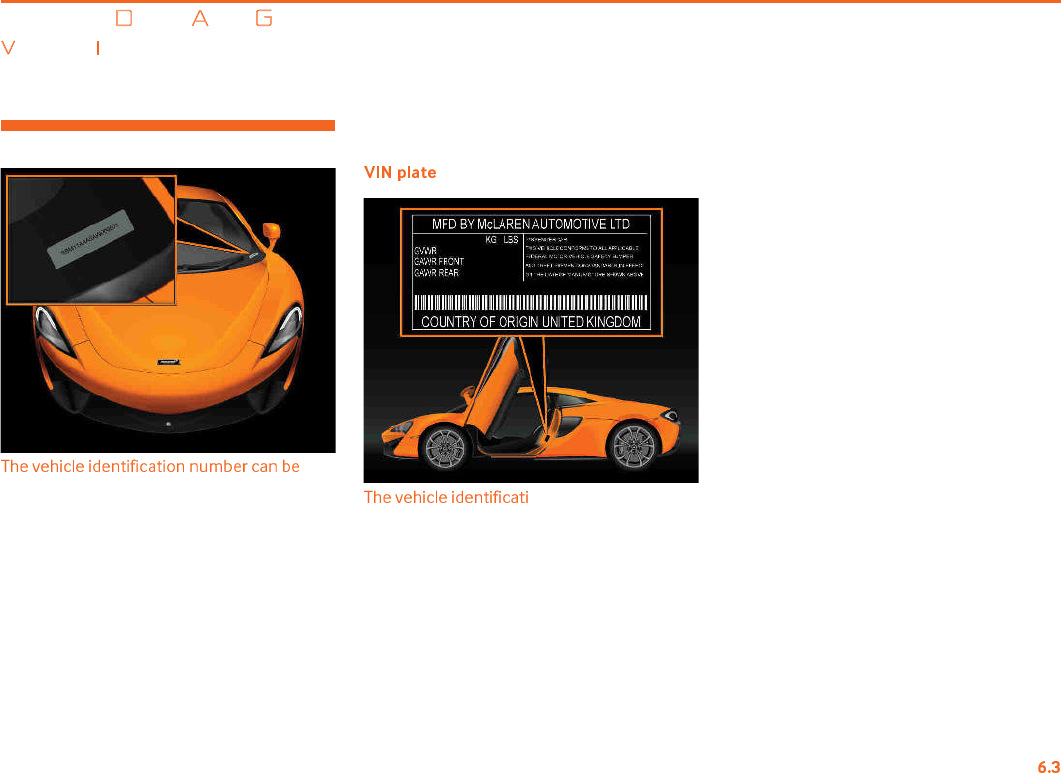Select the "GAWR REAR" label
This screenshot has height=773, width=1061.
point(436,273)
